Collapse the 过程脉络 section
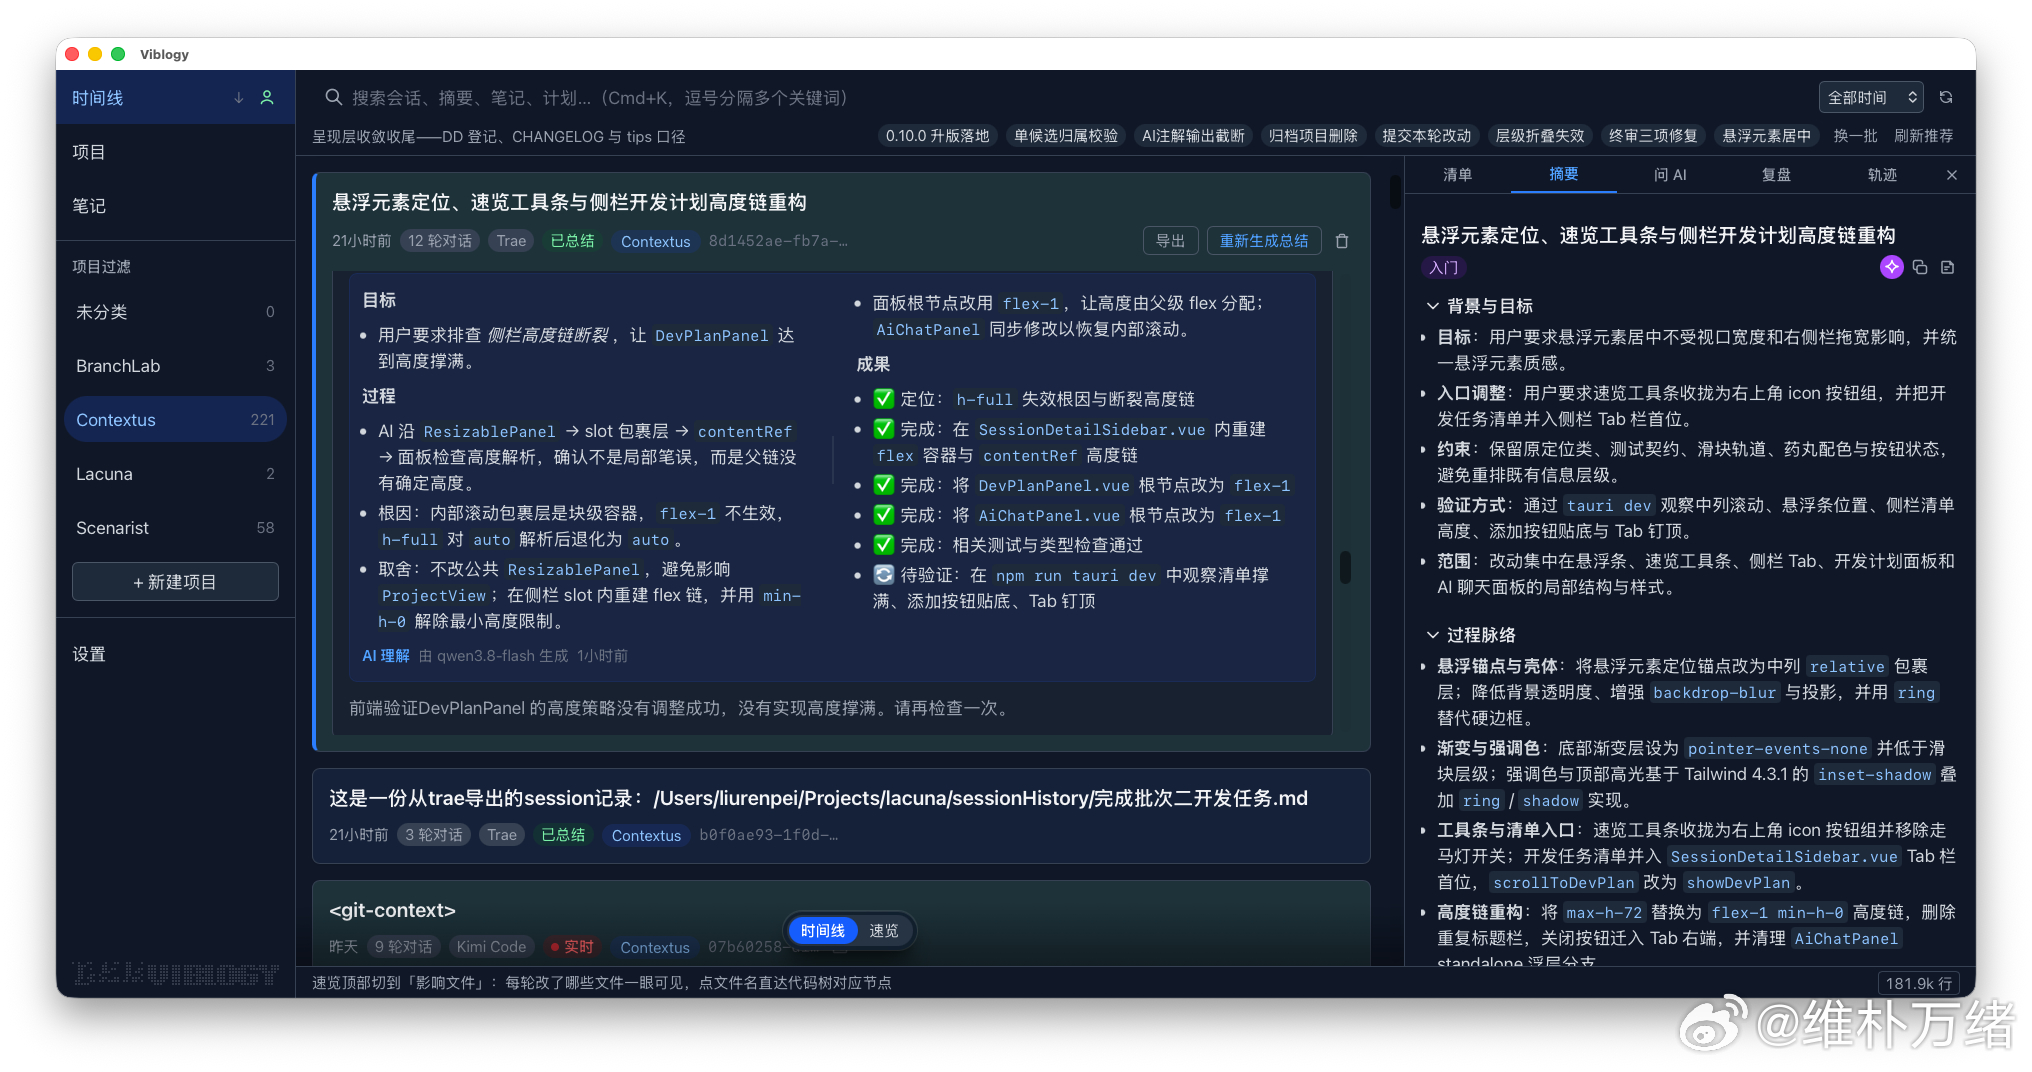The image size is (2032, 1072). pyautogui.click(x=1432, y=635)
